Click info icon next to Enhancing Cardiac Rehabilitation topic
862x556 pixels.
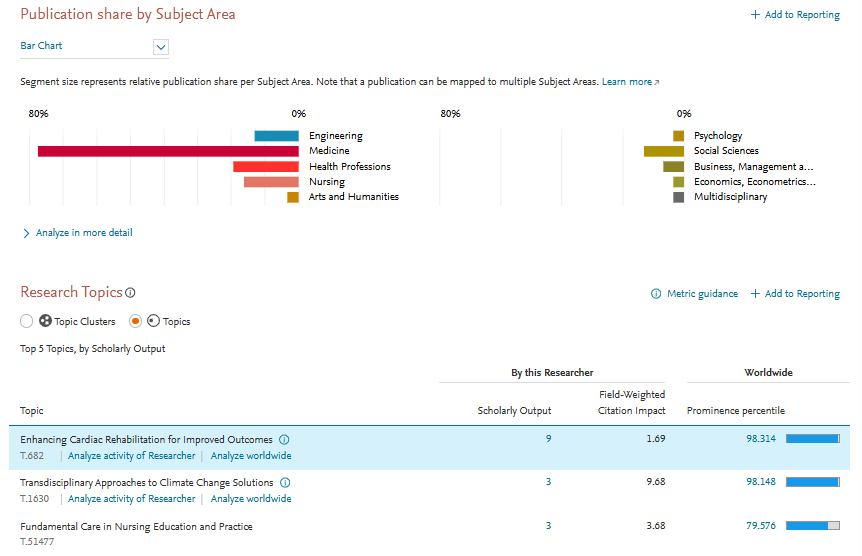click(x=284, y=440)
